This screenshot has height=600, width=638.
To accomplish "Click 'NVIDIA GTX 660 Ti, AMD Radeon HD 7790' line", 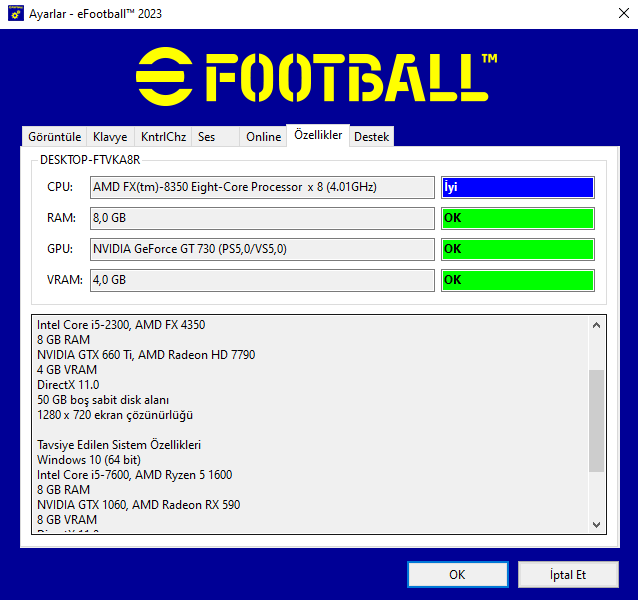I will (x=146, y=355).
